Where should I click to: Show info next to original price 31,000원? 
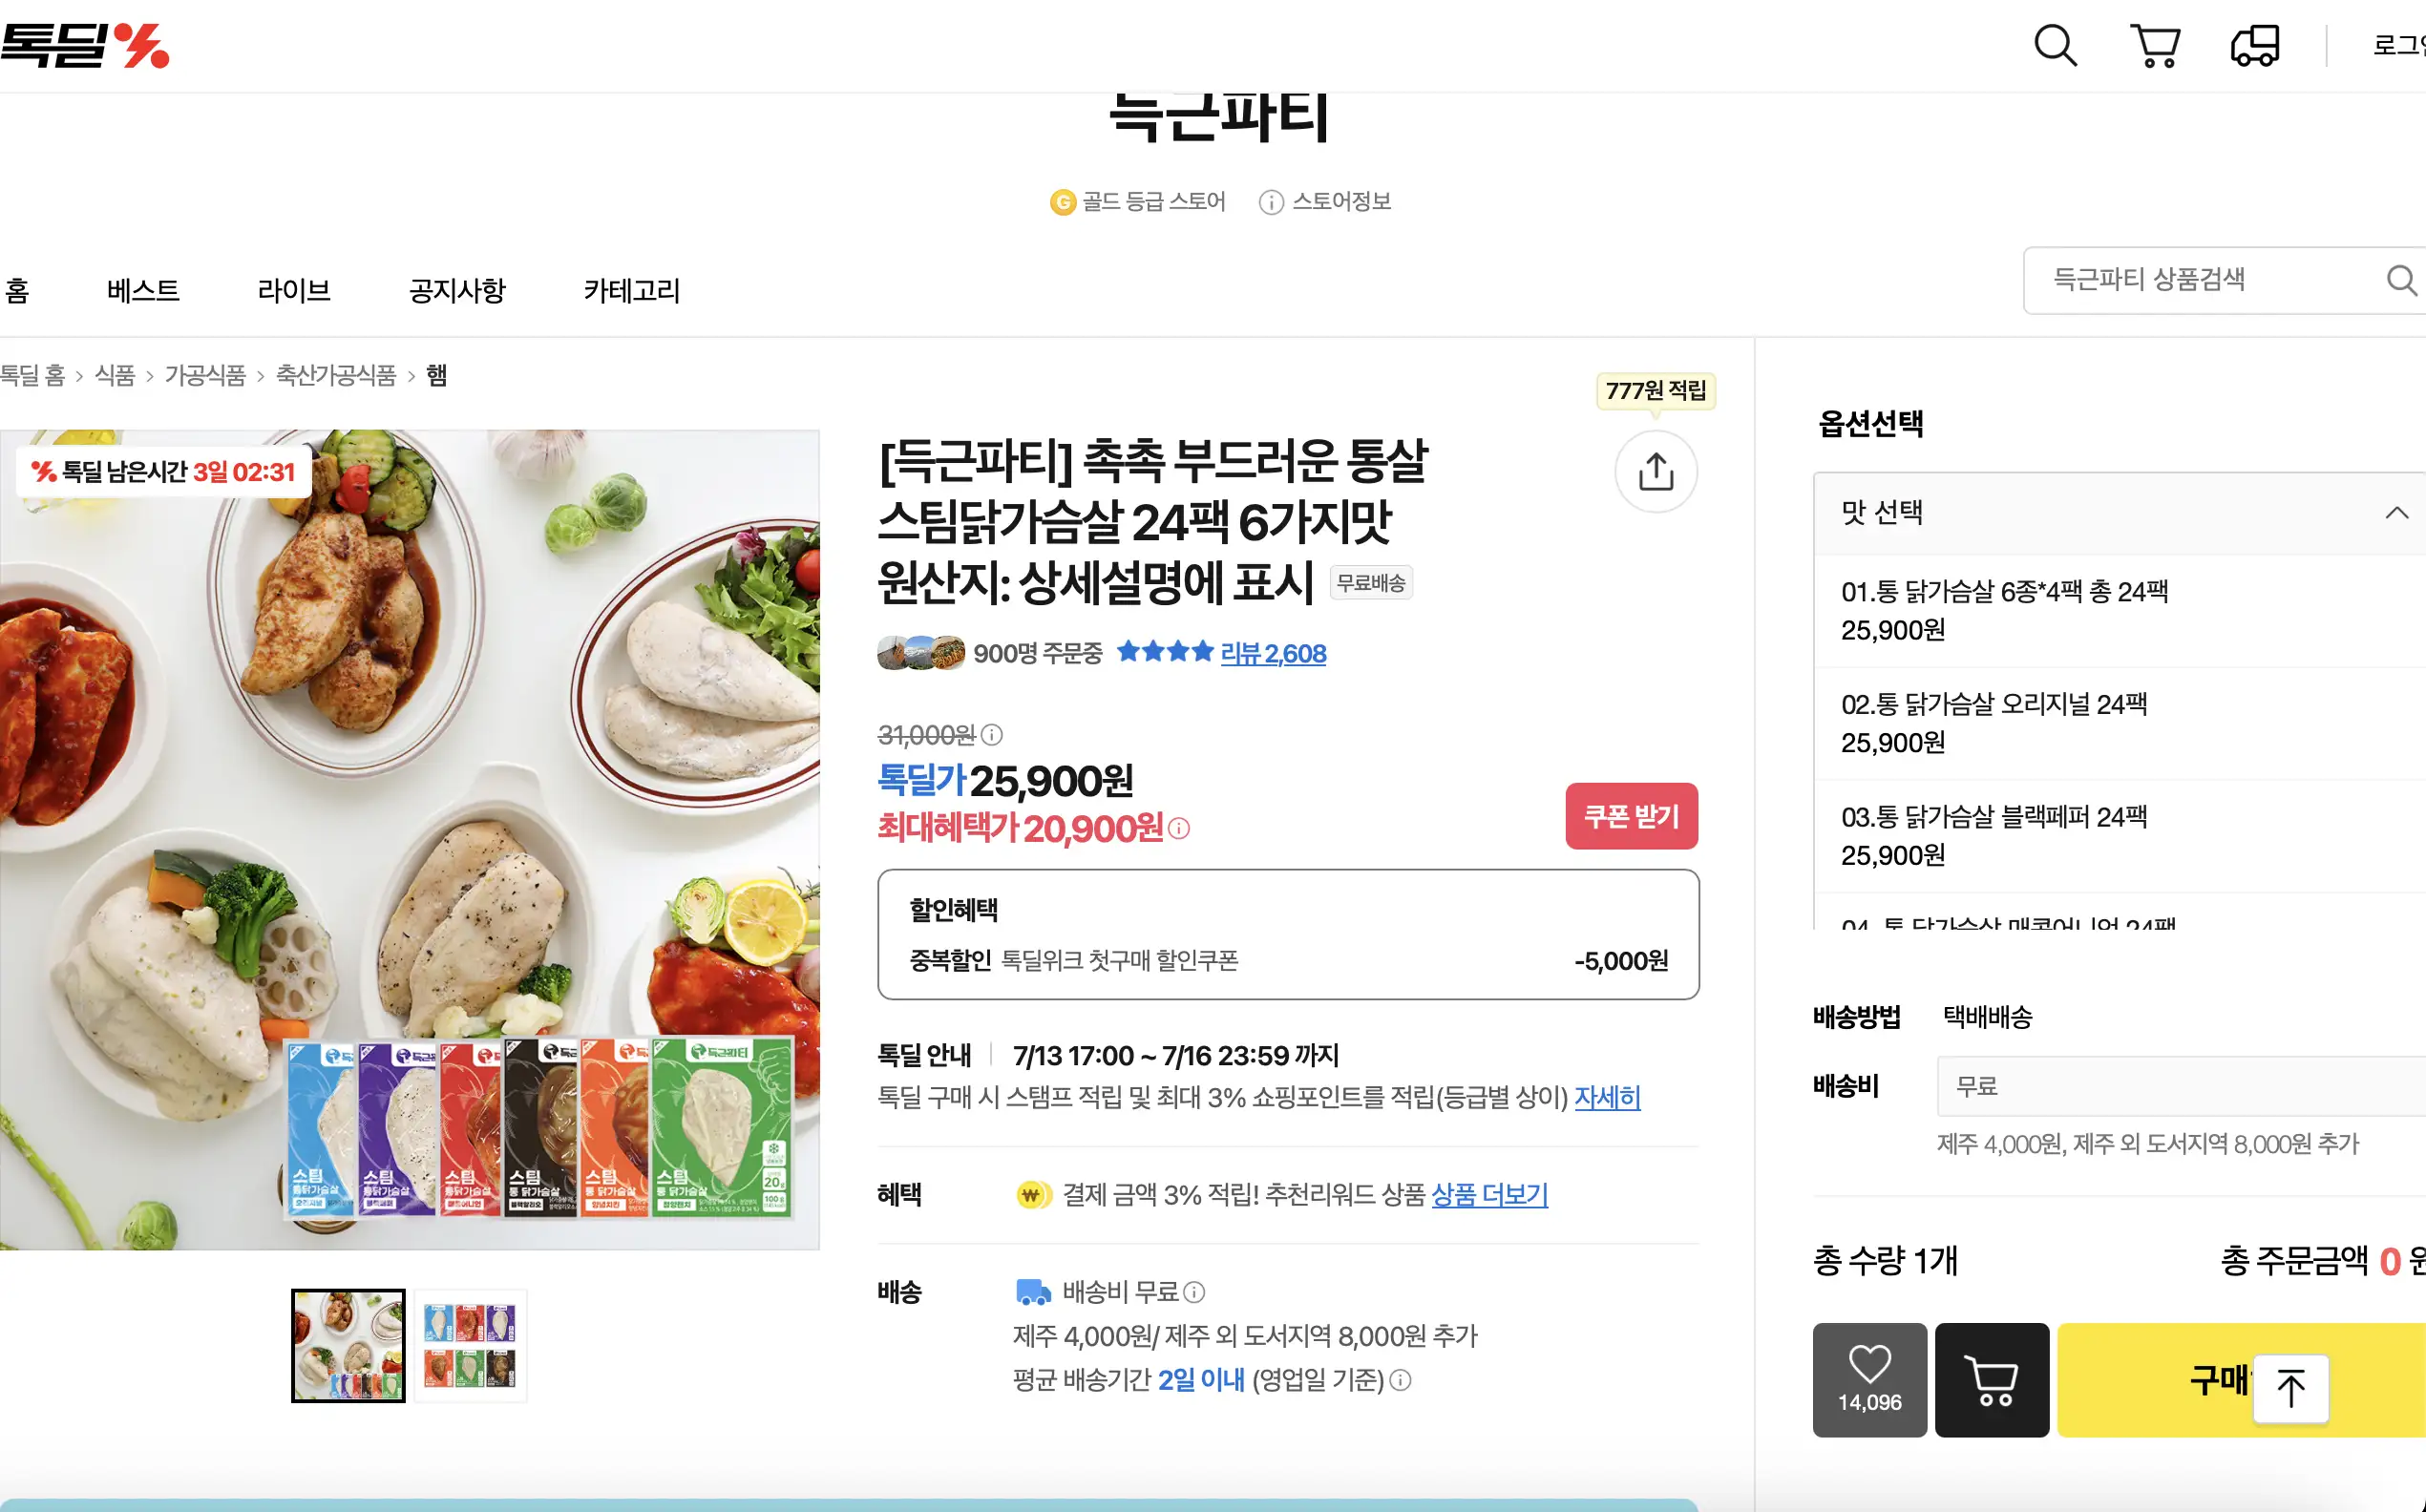click(x=992, y=735)
